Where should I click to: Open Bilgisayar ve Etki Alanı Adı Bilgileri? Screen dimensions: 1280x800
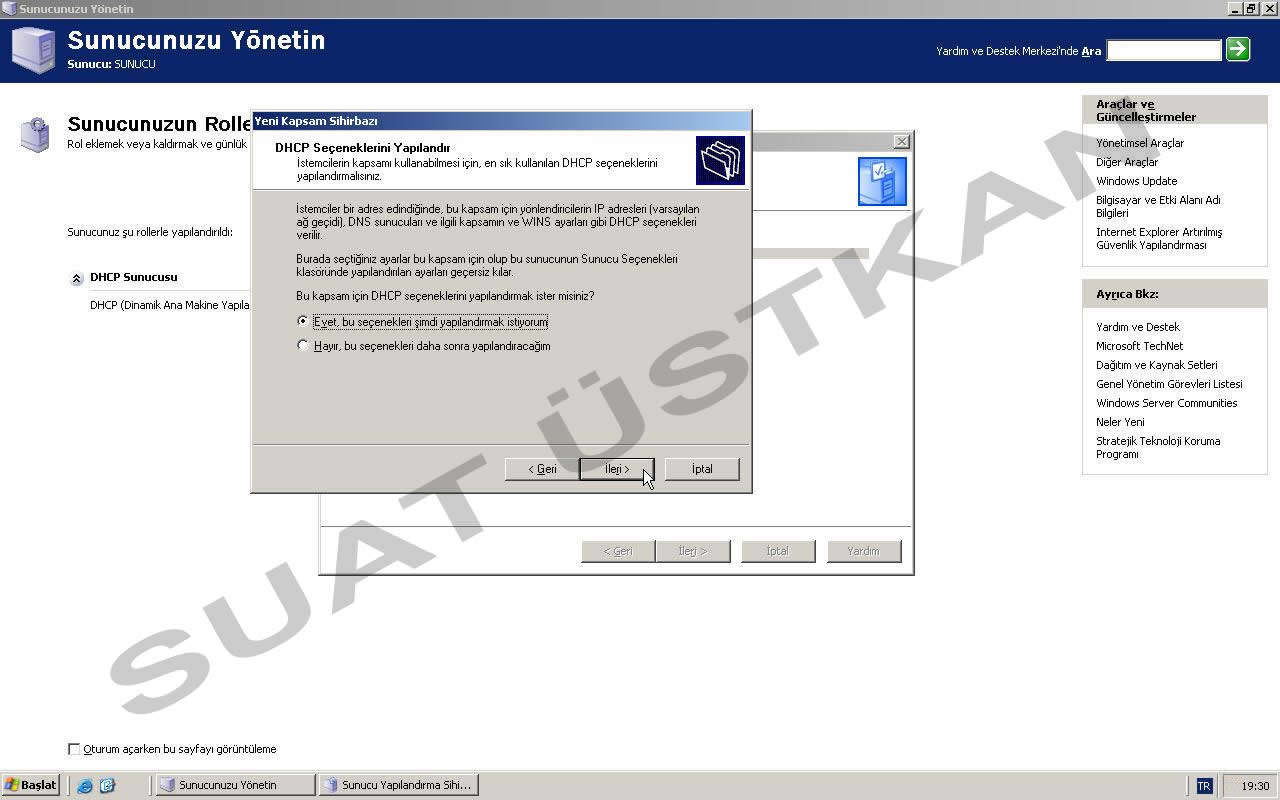click(x=1158, y=206)
